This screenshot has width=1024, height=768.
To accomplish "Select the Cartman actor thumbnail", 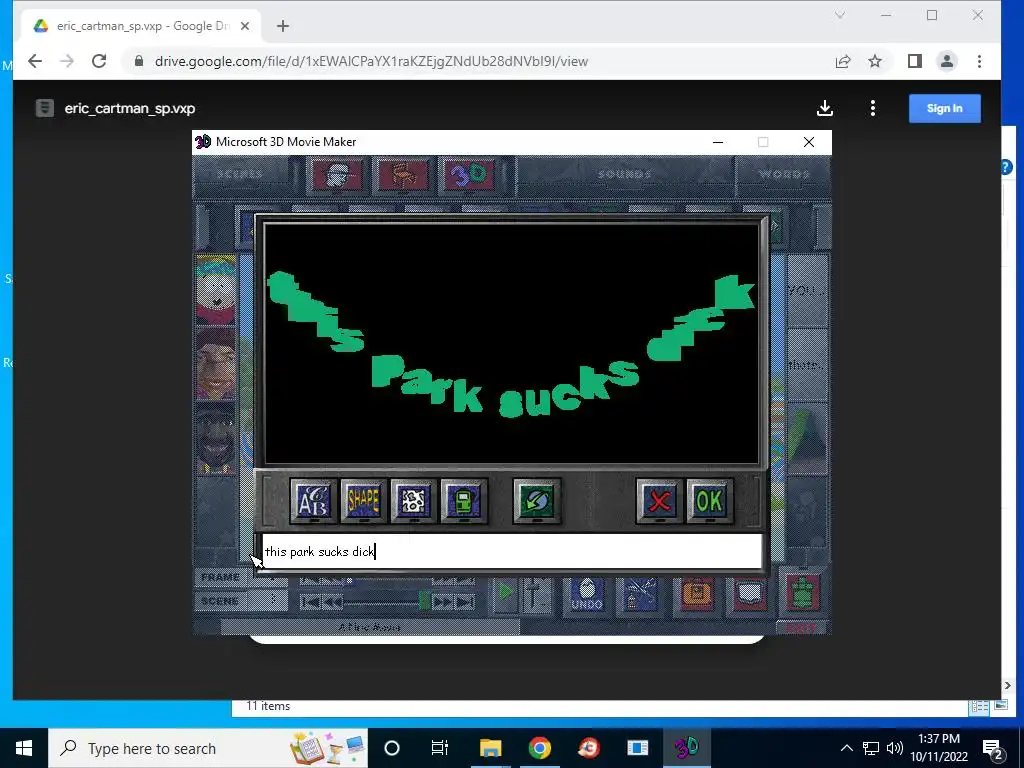I will (x=216, y=290).
